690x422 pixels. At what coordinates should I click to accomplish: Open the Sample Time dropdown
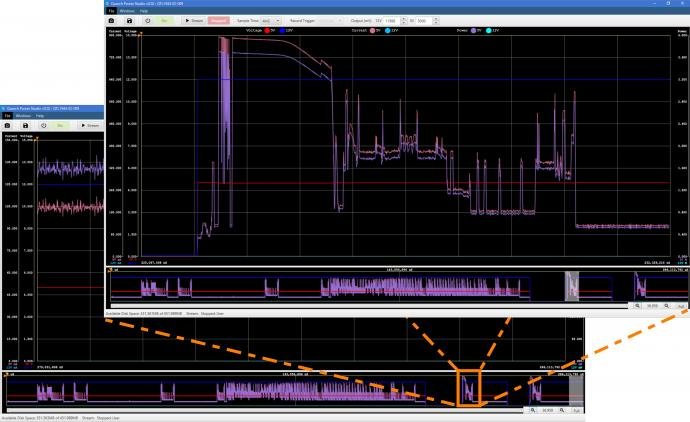click(x=267, y=20)
